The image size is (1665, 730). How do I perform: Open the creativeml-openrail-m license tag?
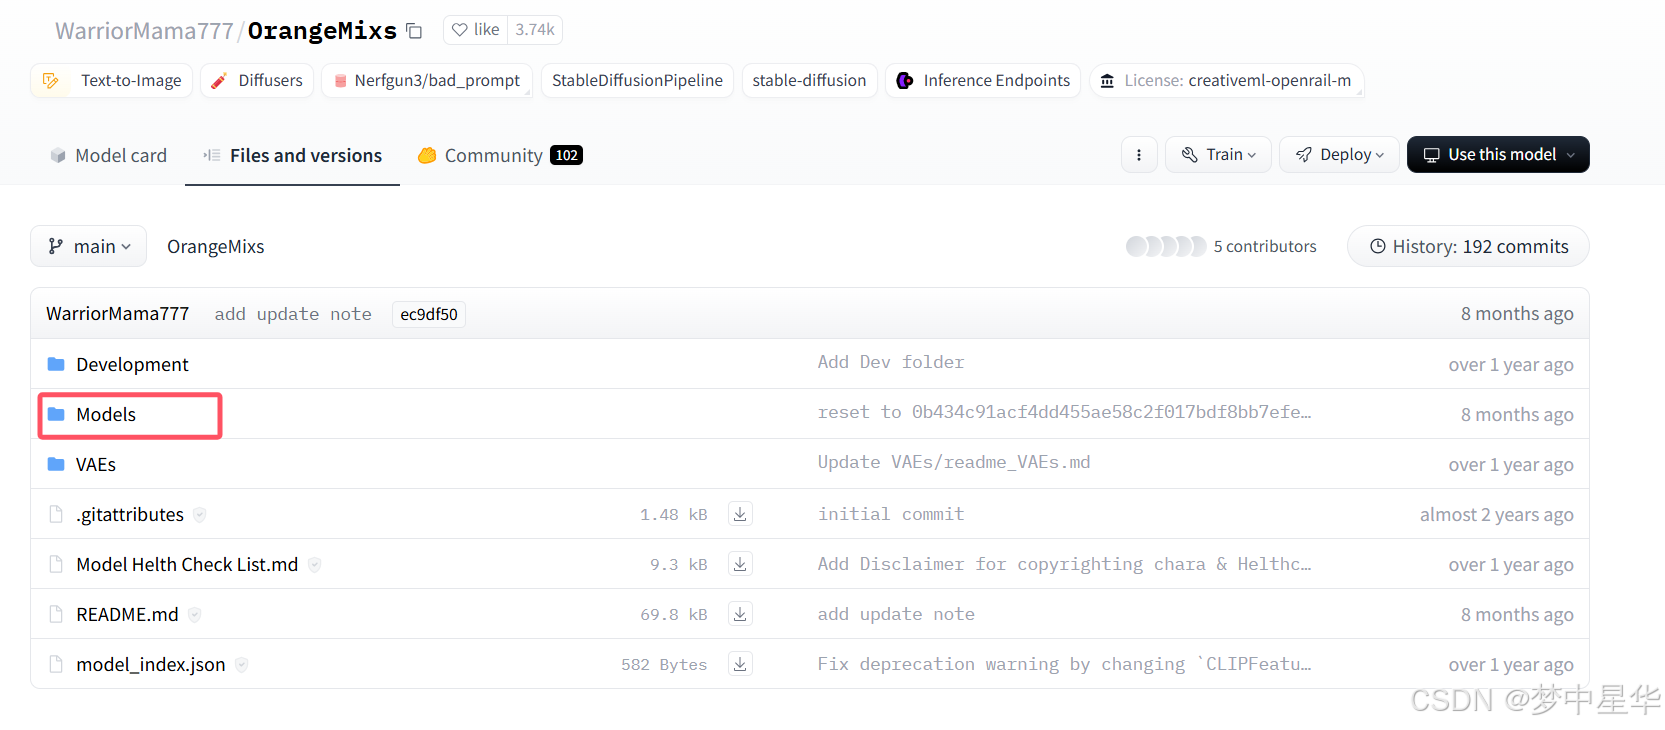[1227, 80]
